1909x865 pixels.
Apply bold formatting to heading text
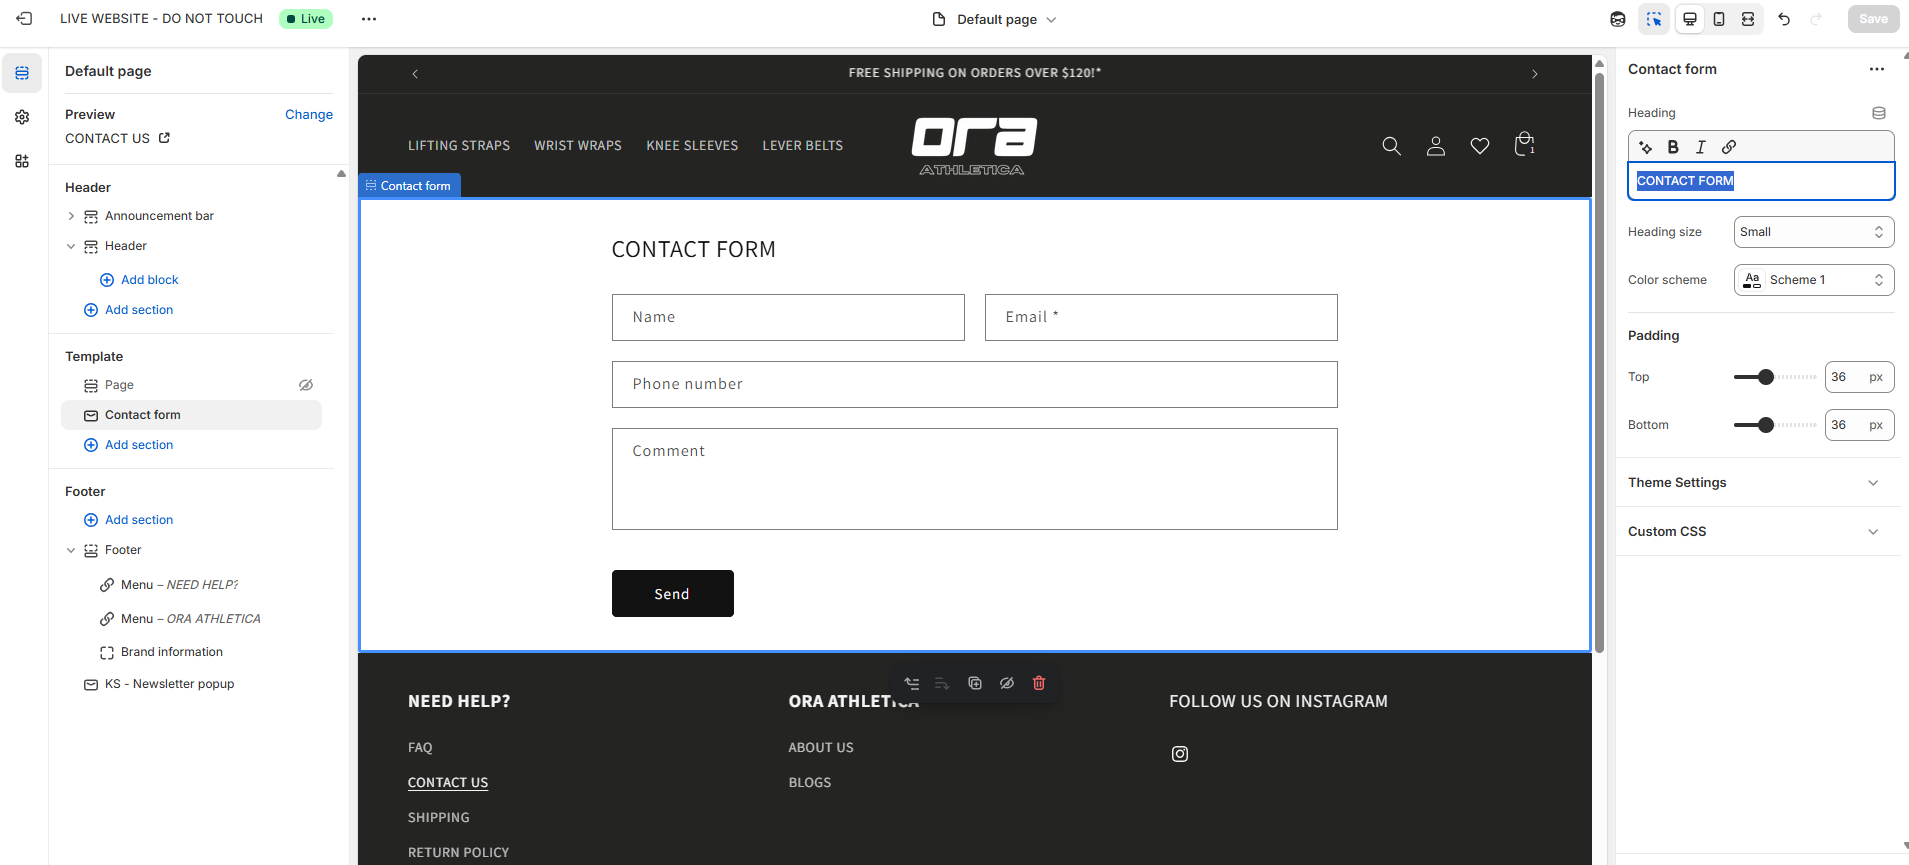tap(1673, 147)
